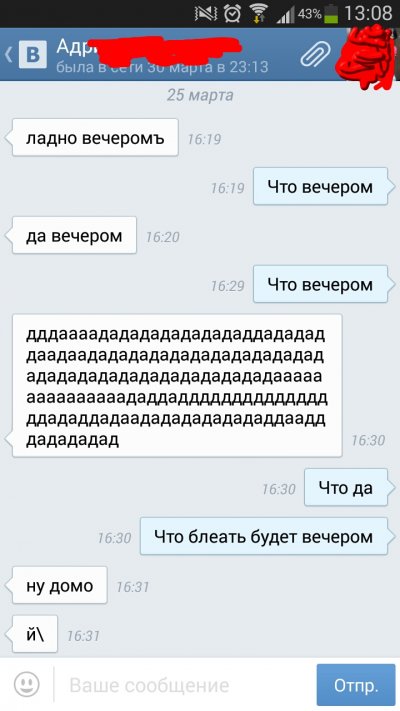Open the smiley emoji picker
The height and width of the screenshot is (711, 400).
pyautogui.click(x=27, y=684)
